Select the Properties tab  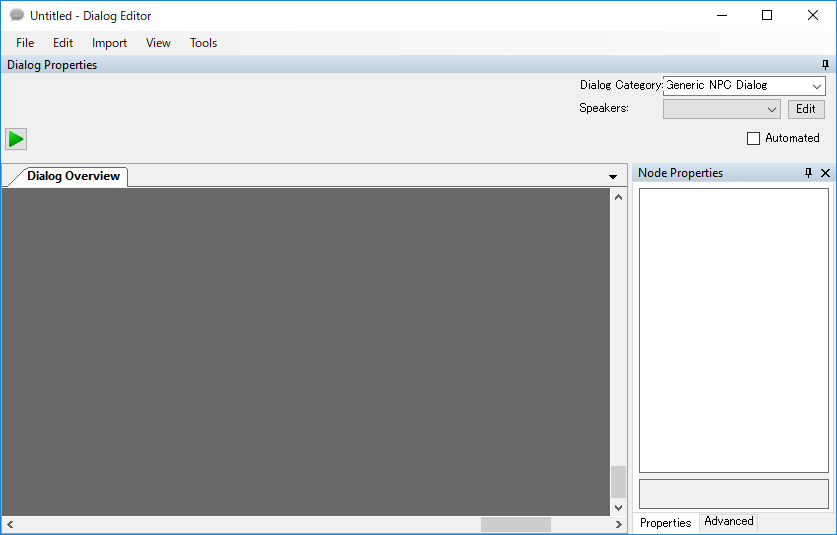coord(665,522)
